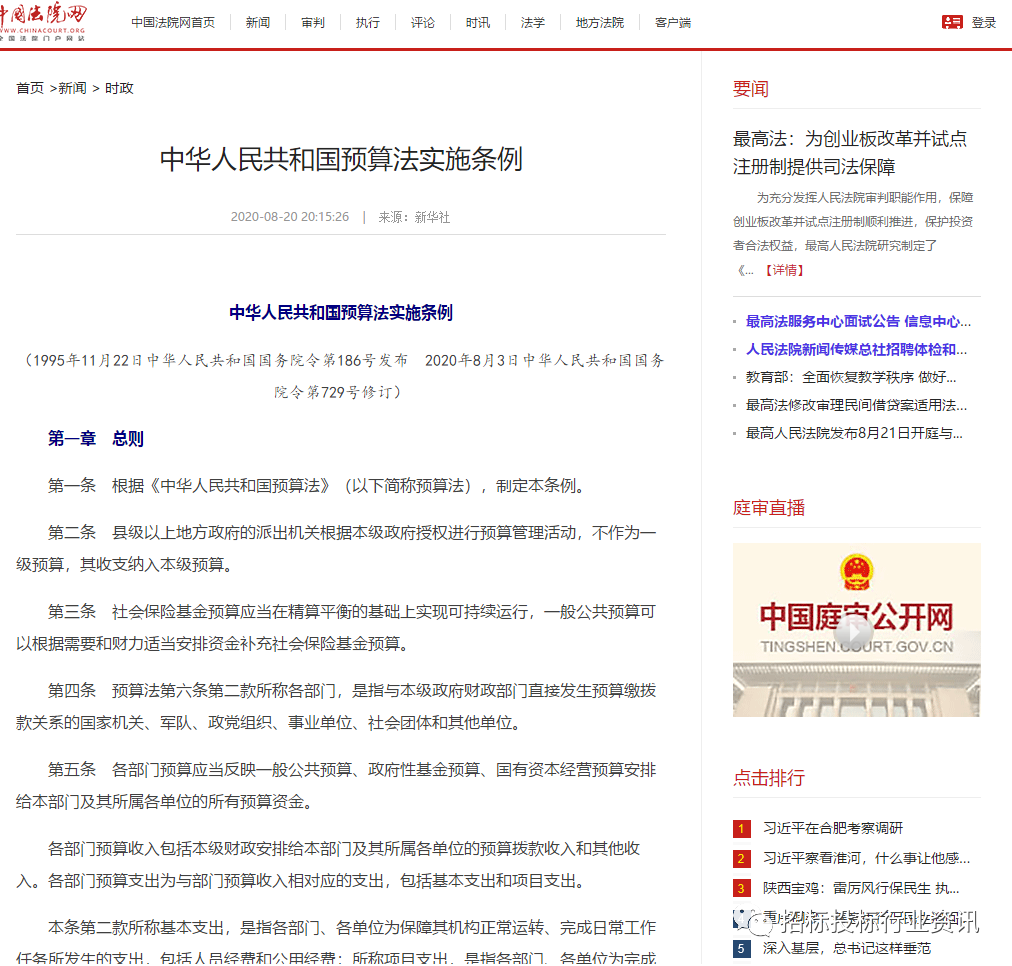
Task: Open 客户端 from the navigation bar
Action: click(673, 22)
